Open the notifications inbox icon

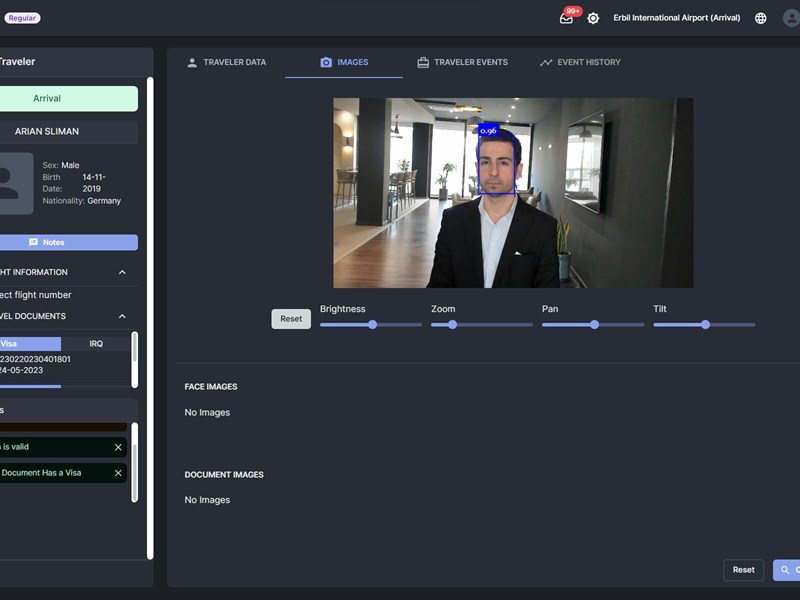pyautogui.click(x=566, y=18)
